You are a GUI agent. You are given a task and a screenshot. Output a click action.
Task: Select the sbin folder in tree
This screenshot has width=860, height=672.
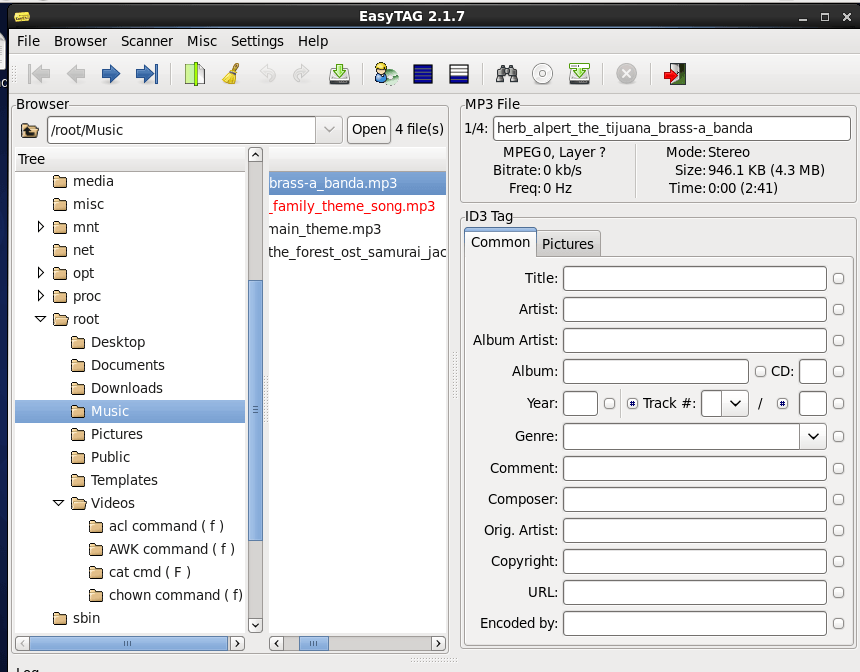(x=77, y=618)
